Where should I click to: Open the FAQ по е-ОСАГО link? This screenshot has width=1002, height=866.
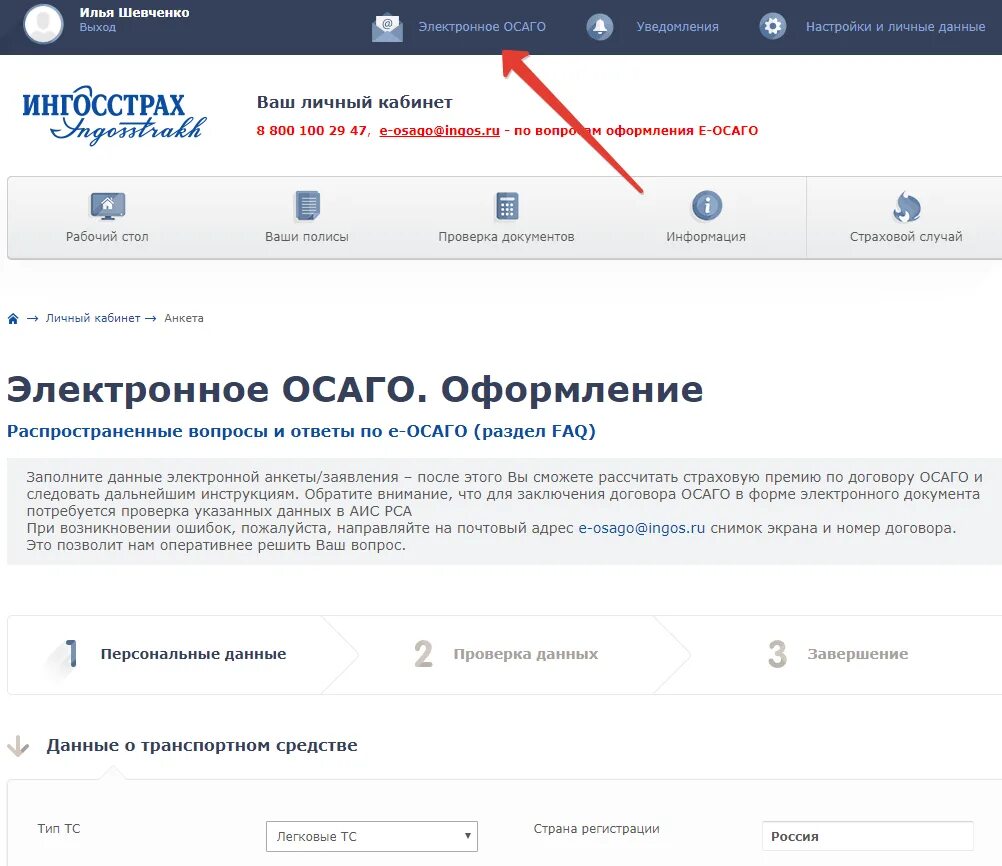point(301,431)
